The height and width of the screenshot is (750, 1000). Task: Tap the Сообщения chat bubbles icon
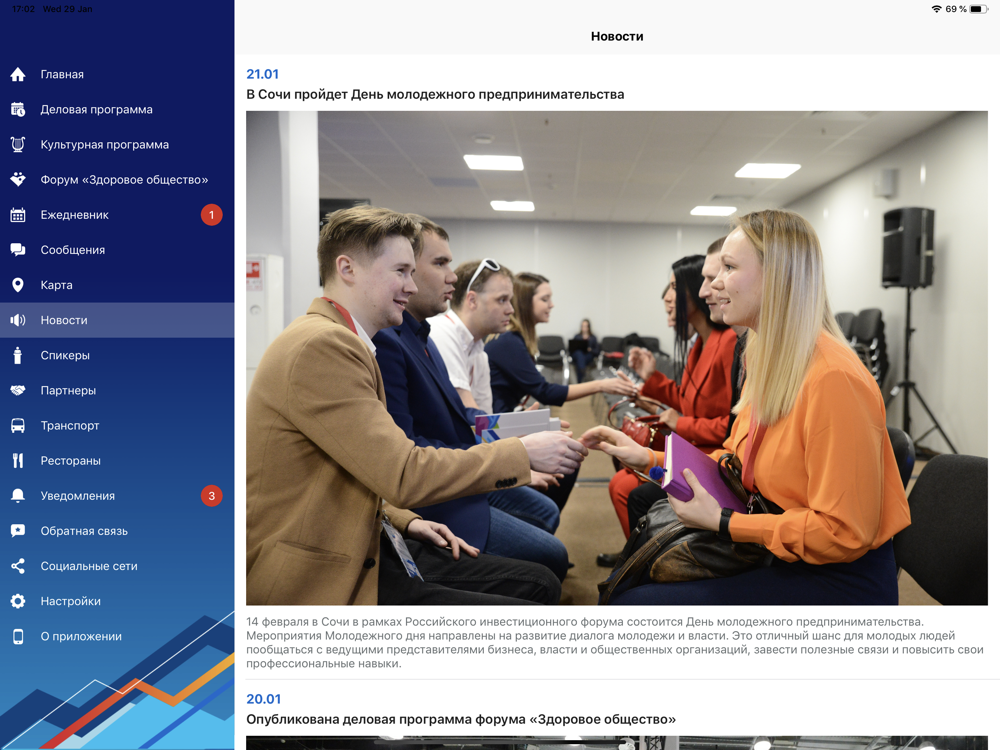click(x=18, y=250)
